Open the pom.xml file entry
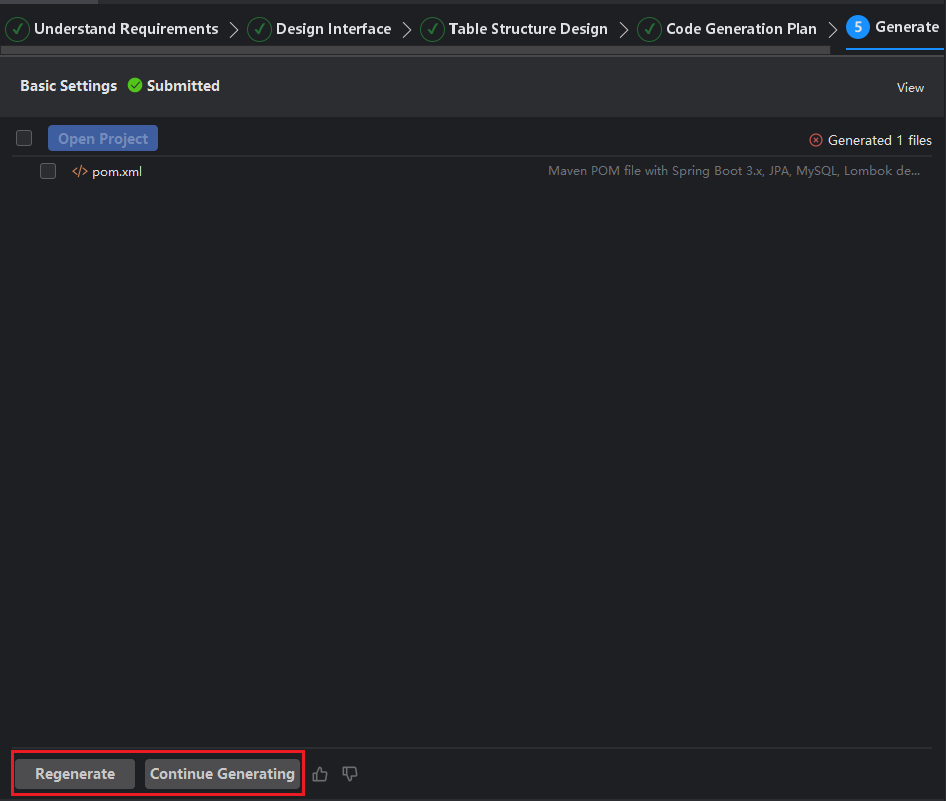 [x=117, y=172]
